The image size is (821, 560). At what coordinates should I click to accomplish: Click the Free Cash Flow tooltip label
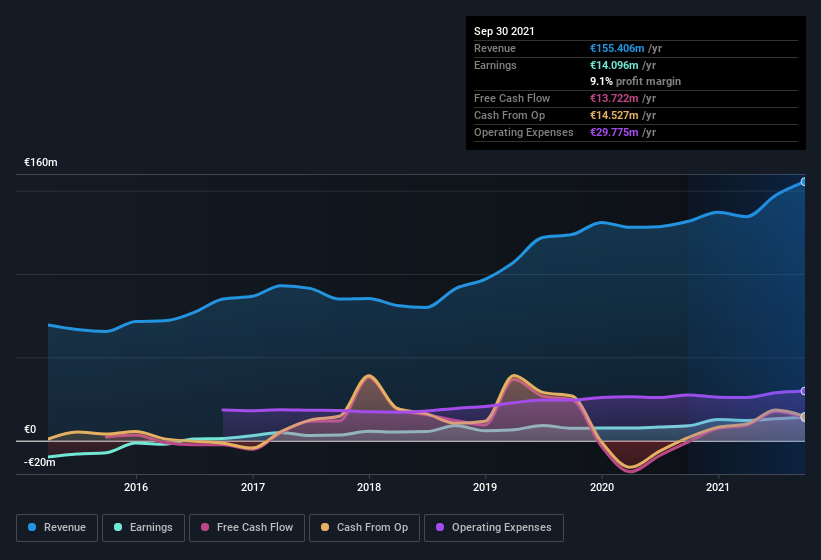[512, 98]
